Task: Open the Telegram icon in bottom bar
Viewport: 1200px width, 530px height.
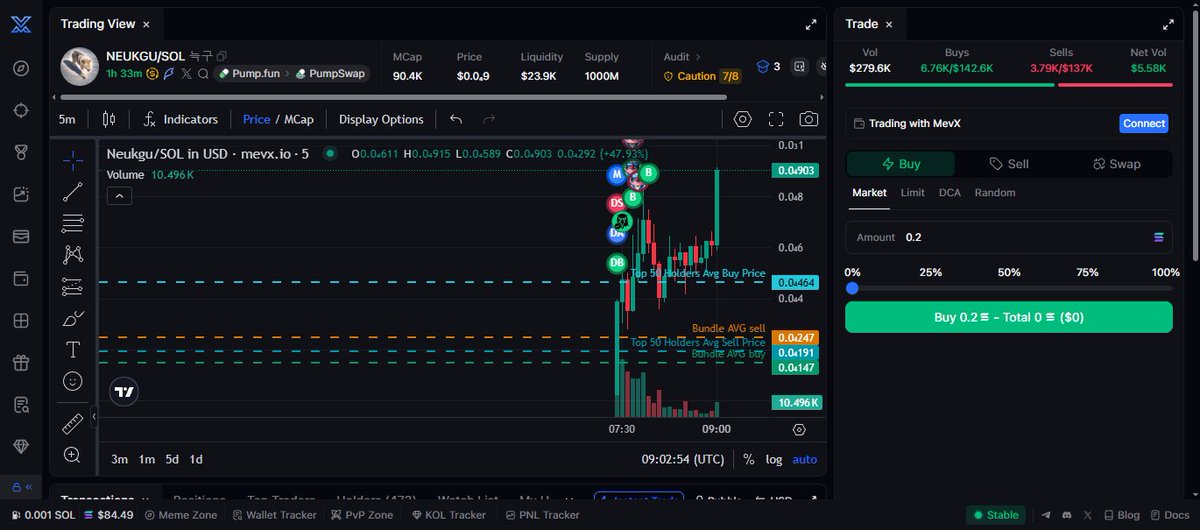Action: click(x=1046, y=515)
